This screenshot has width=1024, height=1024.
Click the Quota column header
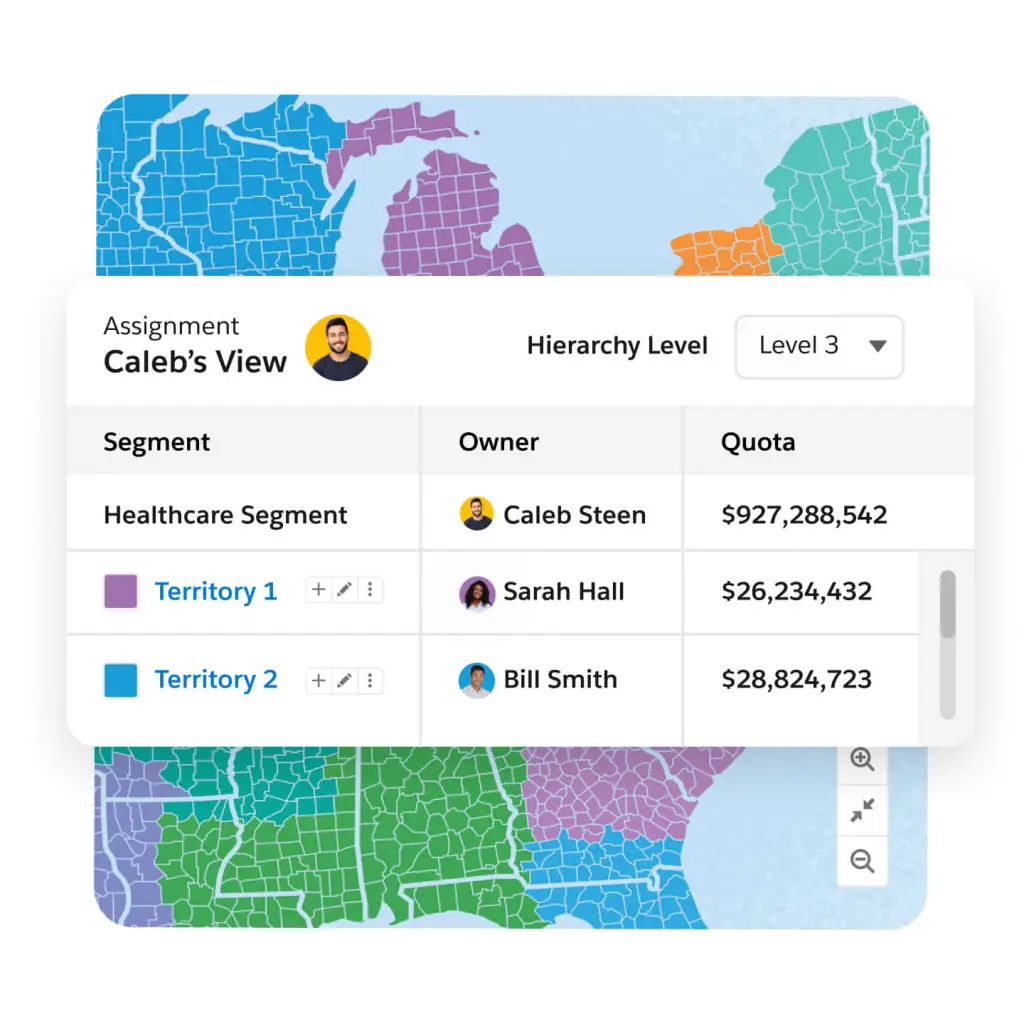click(x=758, y=442)
